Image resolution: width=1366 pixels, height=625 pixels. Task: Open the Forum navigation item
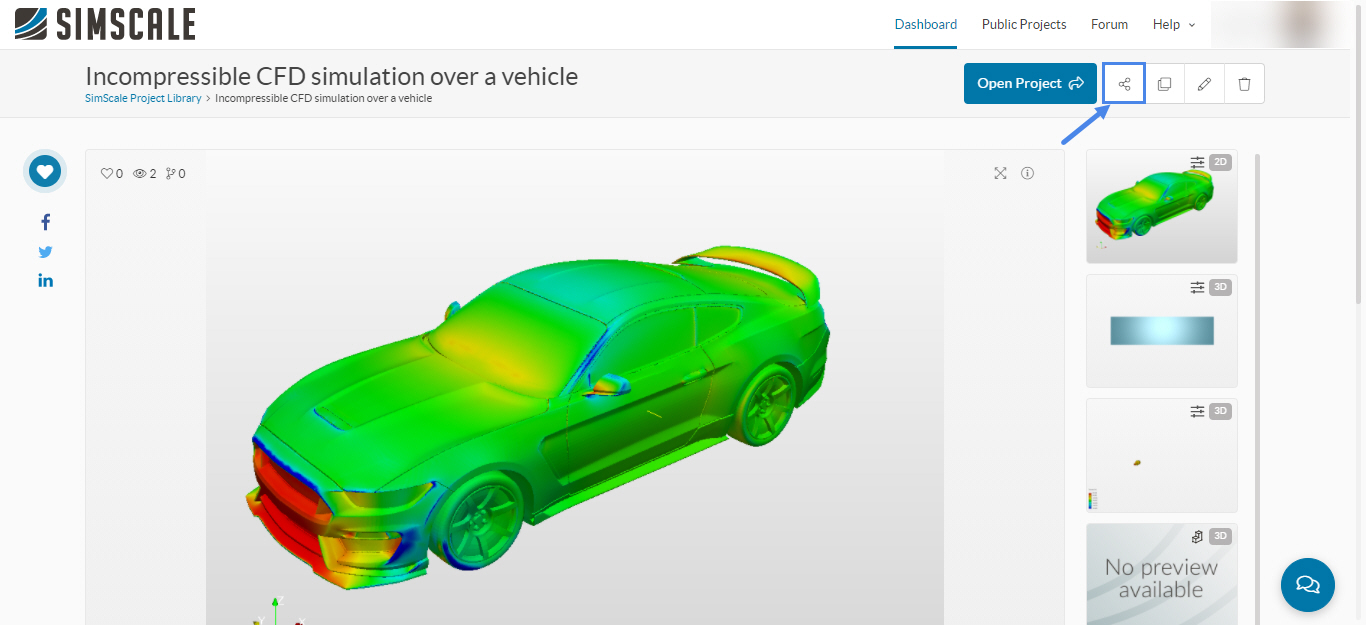coord(1109,24)
